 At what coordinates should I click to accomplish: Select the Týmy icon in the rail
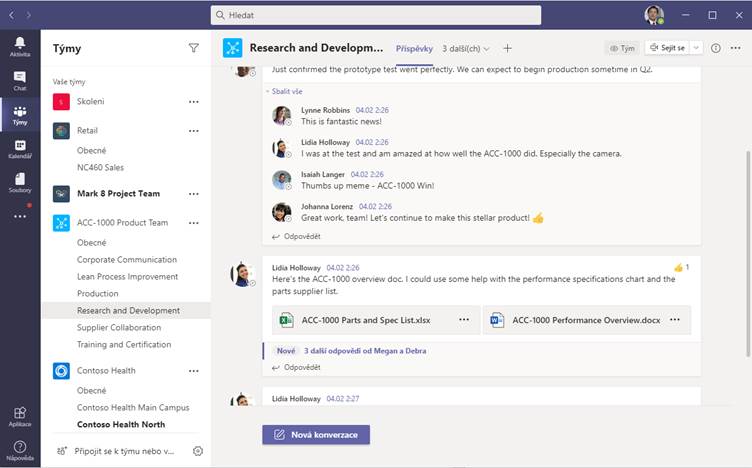[x=20, y=115]
